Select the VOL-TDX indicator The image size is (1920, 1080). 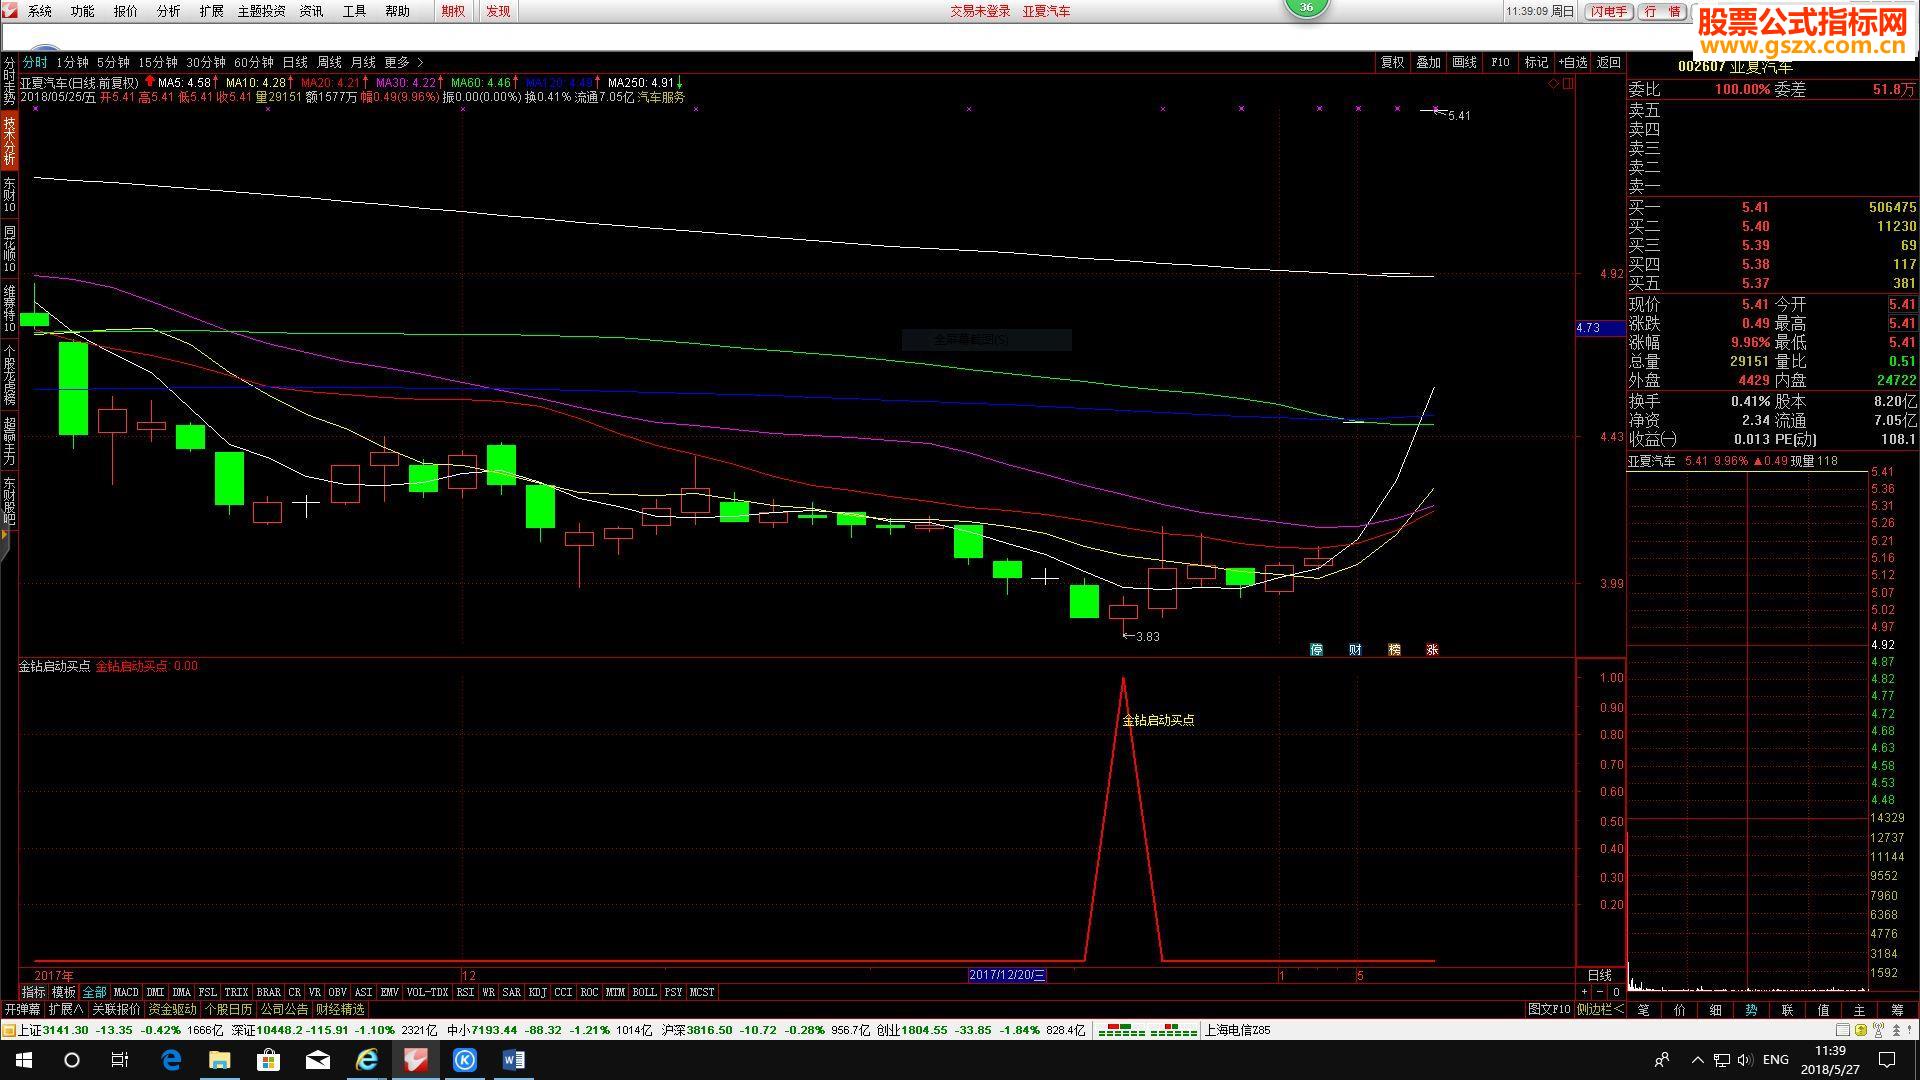(x=427, y=992)
